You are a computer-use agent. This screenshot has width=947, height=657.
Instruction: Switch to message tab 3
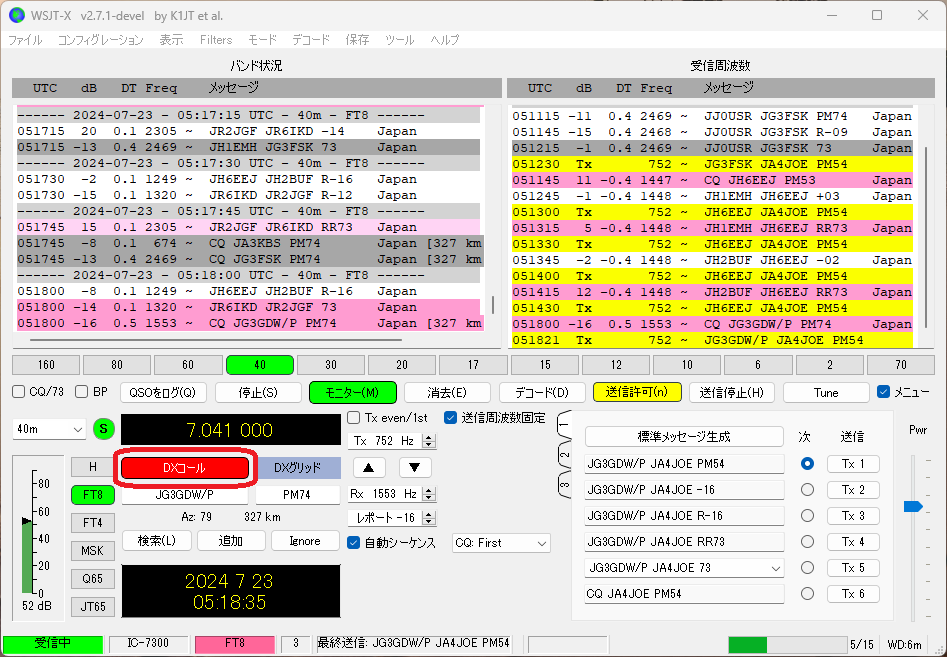click(563, 484)
